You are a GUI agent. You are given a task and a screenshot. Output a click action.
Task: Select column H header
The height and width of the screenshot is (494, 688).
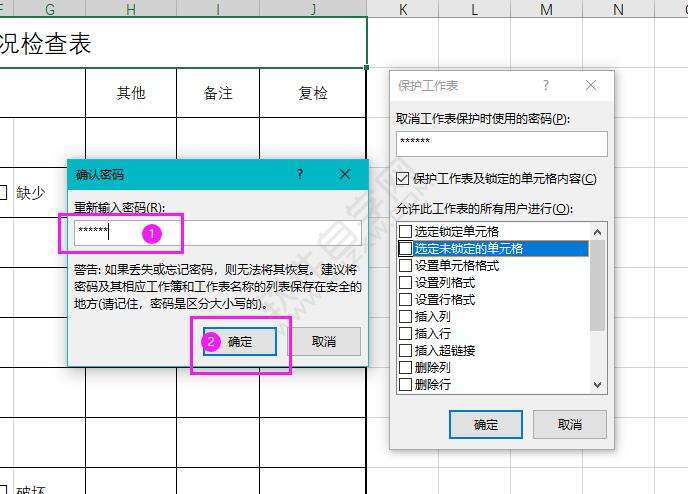(131, 9)
